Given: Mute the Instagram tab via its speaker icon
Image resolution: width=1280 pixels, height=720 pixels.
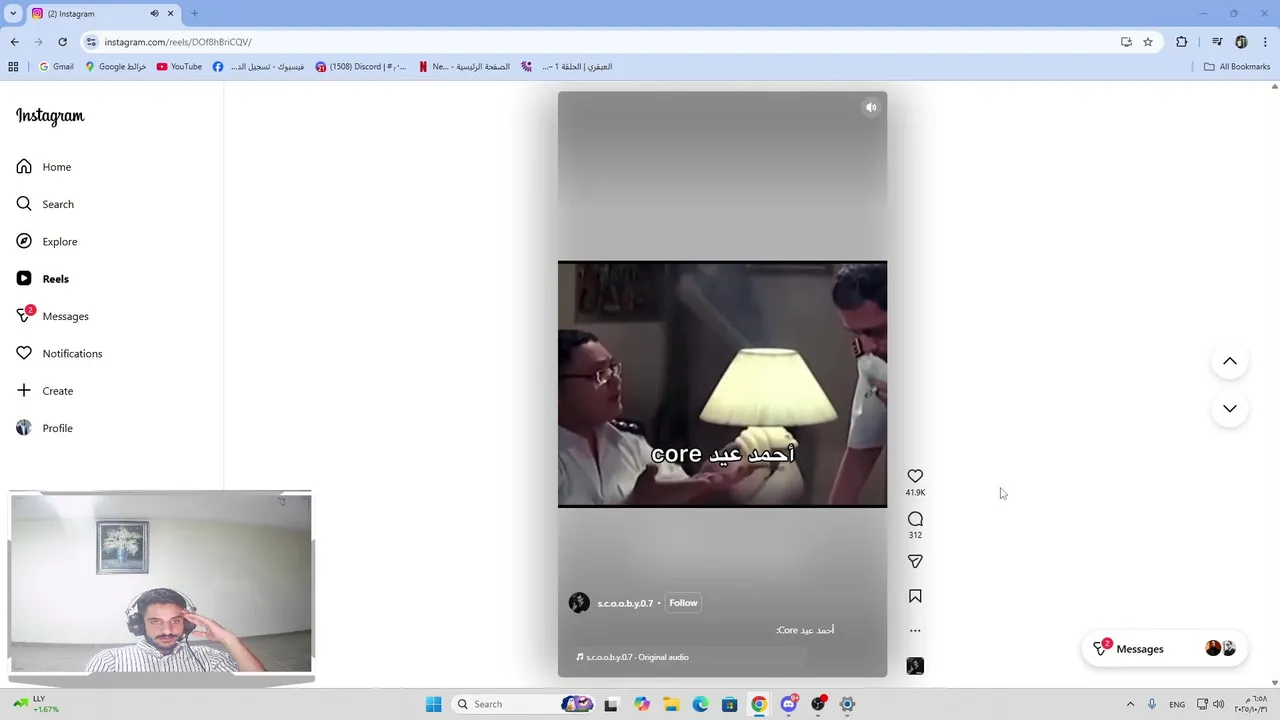Looking at the screenshot, I should pos(154,13).
